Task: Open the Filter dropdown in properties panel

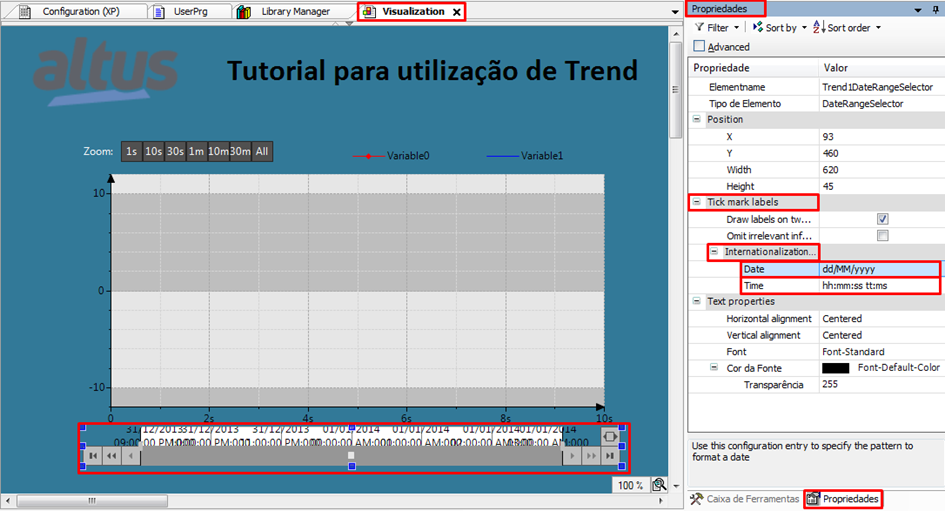Action: pyautogui.click(x=717, y=28)
